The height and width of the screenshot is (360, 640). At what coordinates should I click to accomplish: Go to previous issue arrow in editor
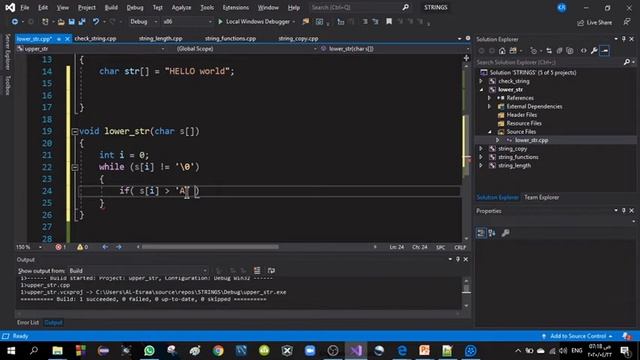(x=105, y=247)
